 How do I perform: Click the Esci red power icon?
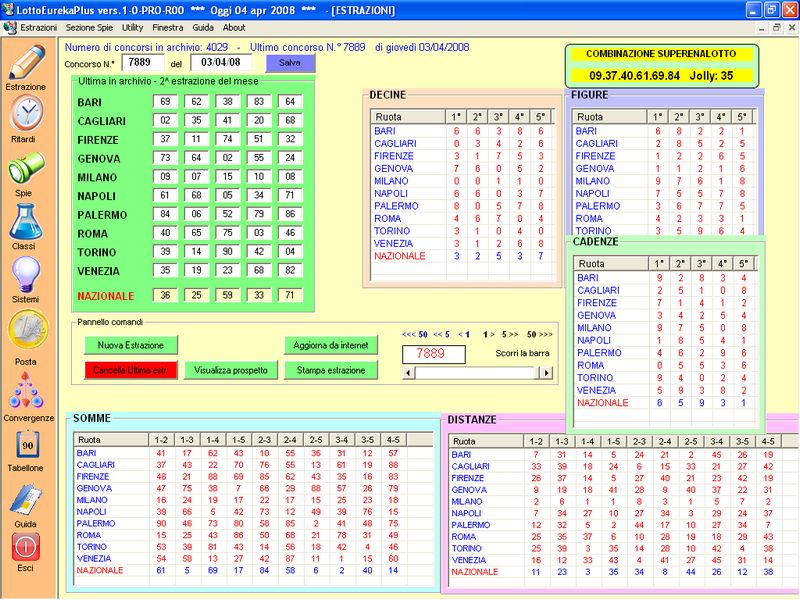tap(26, 547)
